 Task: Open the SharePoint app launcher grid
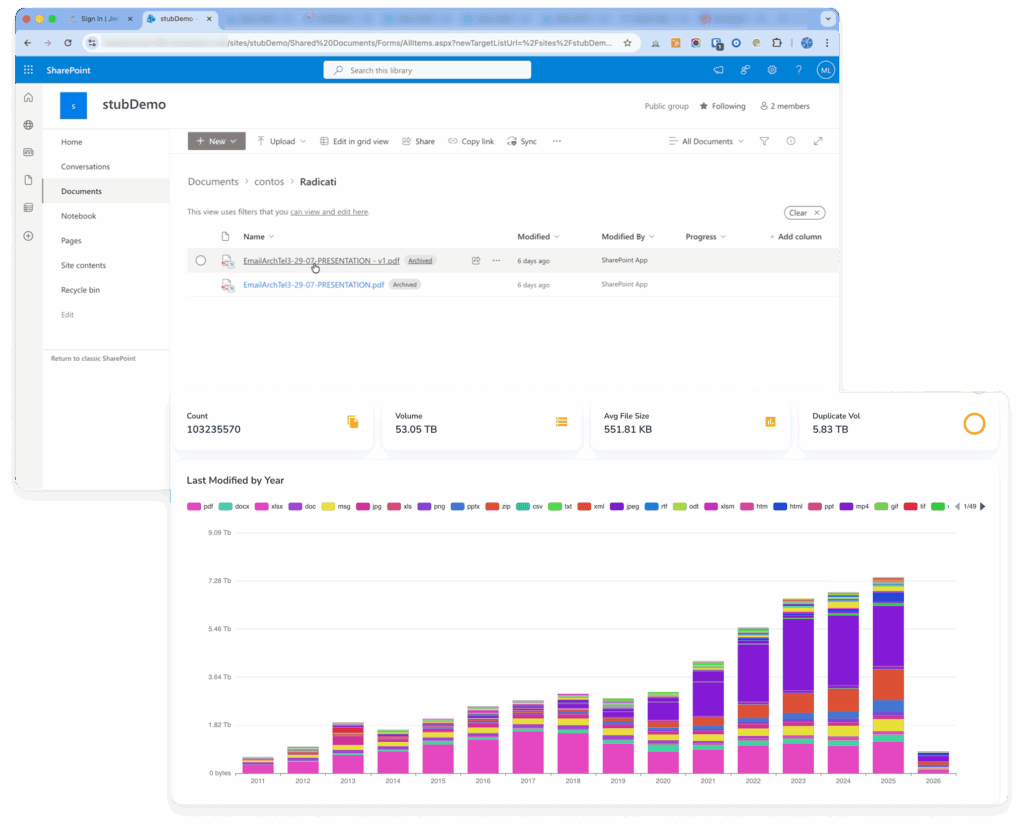tap(28, 70)
